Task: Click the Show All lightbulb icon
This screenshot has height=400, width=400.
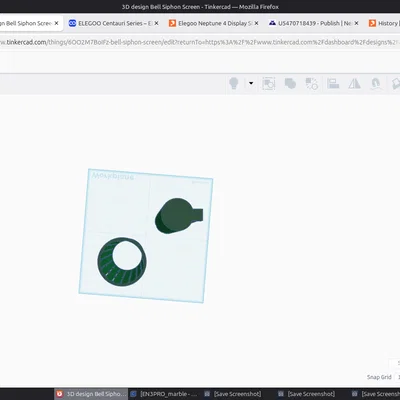Action: coord(234,83)
